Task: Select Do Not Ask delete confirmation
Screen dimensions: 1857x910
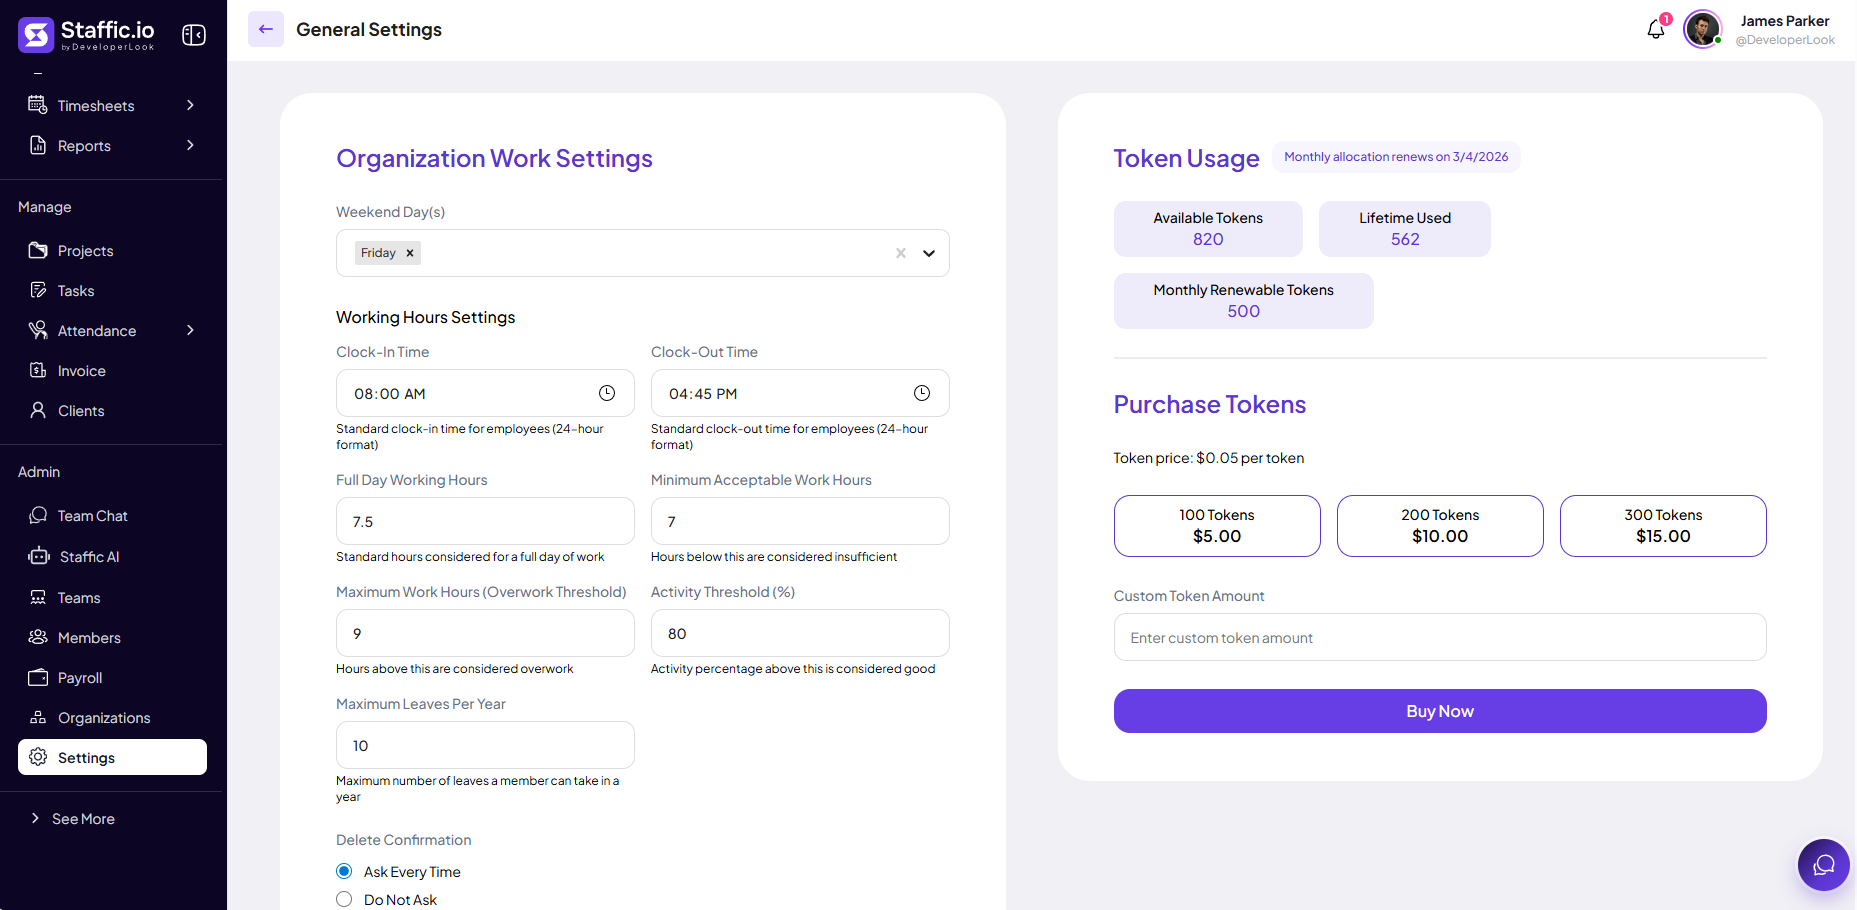Action: pyautogui.click(x=344, y=899)
